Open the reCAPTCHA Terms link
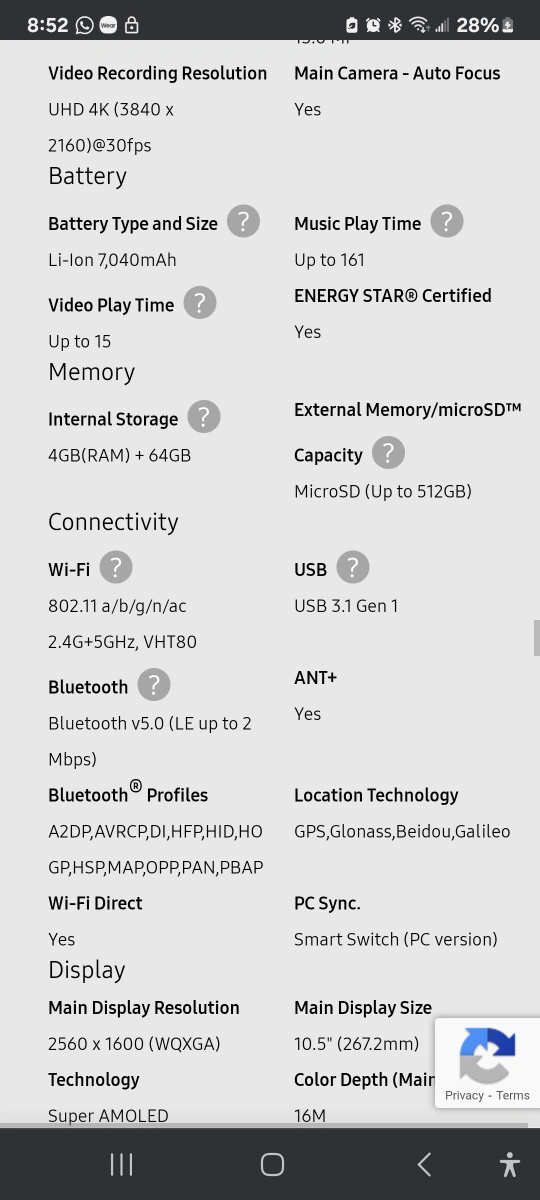The height and width of the screenshot is (1200, 540). click(x=513, y=1095)
